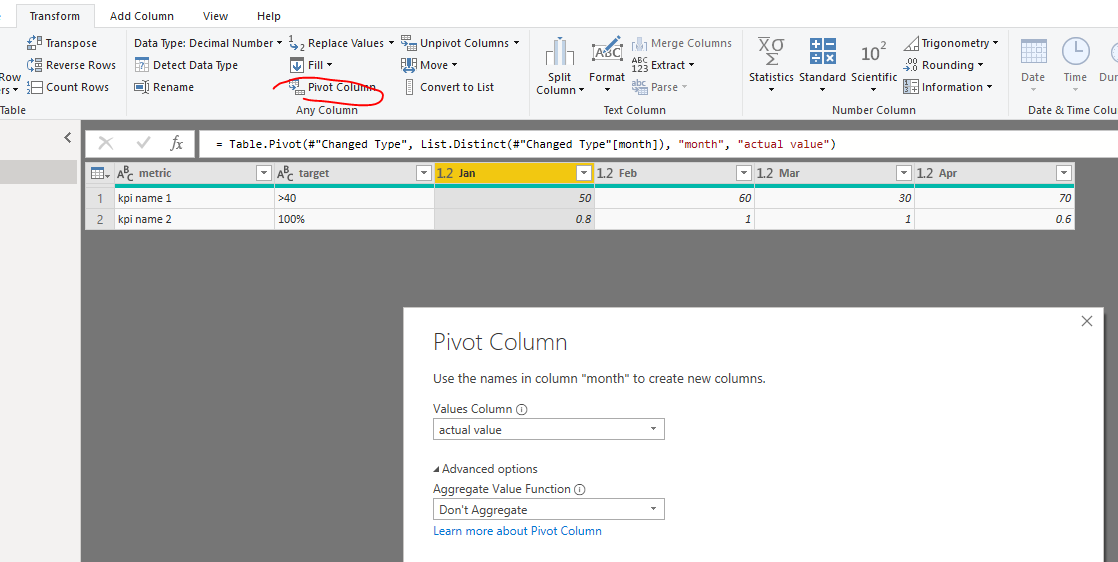
Task: Open the Scientific operations menu
Action: (873, 66)
